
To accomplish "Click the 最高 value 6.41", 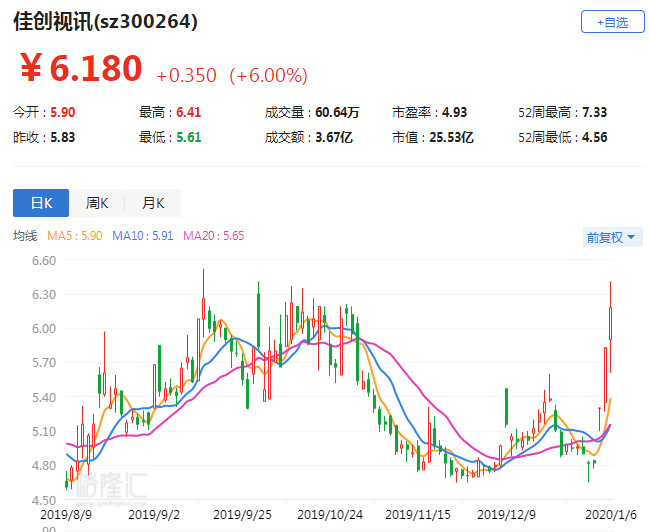I will pos(189,112).
